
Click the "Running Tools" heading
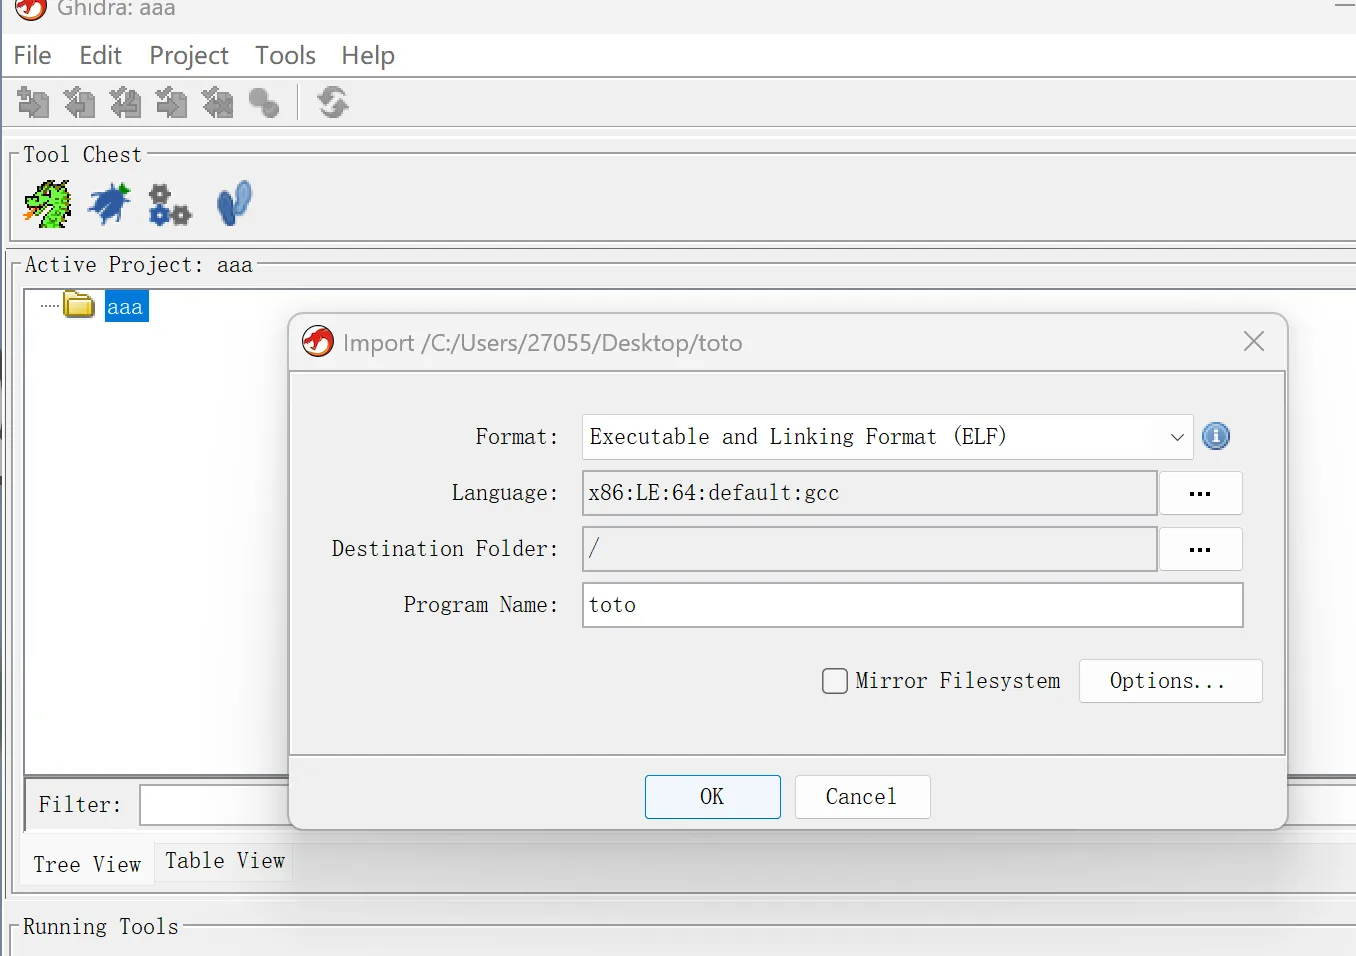click(101, 927)
